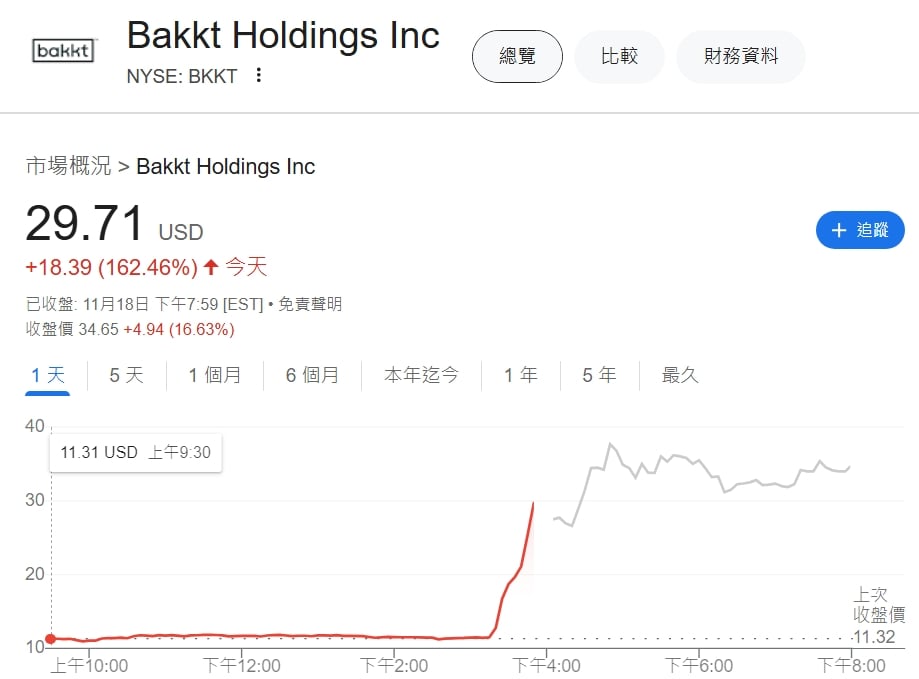Select 本年迄今 year-to-date range
This screenshot has width=919, height=679.
421,375
